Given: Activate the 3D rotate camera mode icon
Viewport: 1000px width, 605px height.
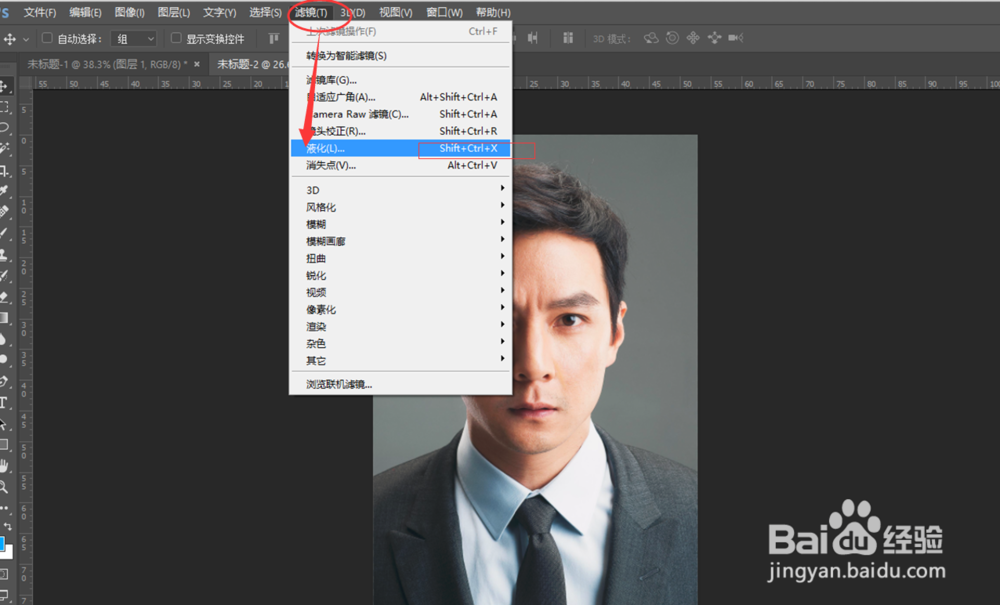Looking at the screenshot, I should pos(651,37).
